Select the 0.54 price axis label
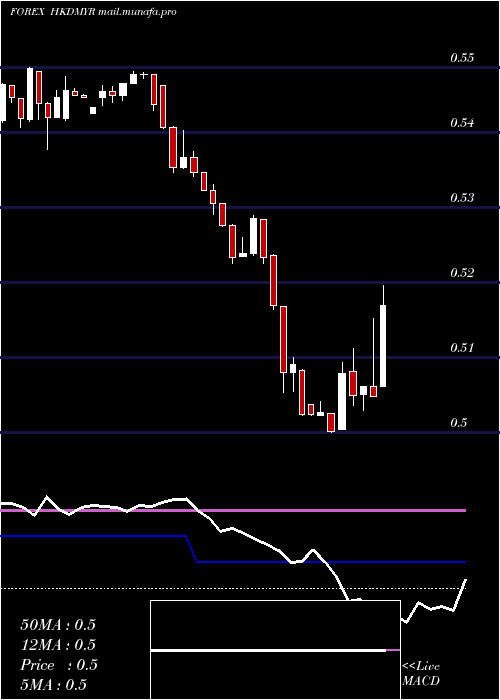Screen dimensions: 500x700 [x=461, y=122]
